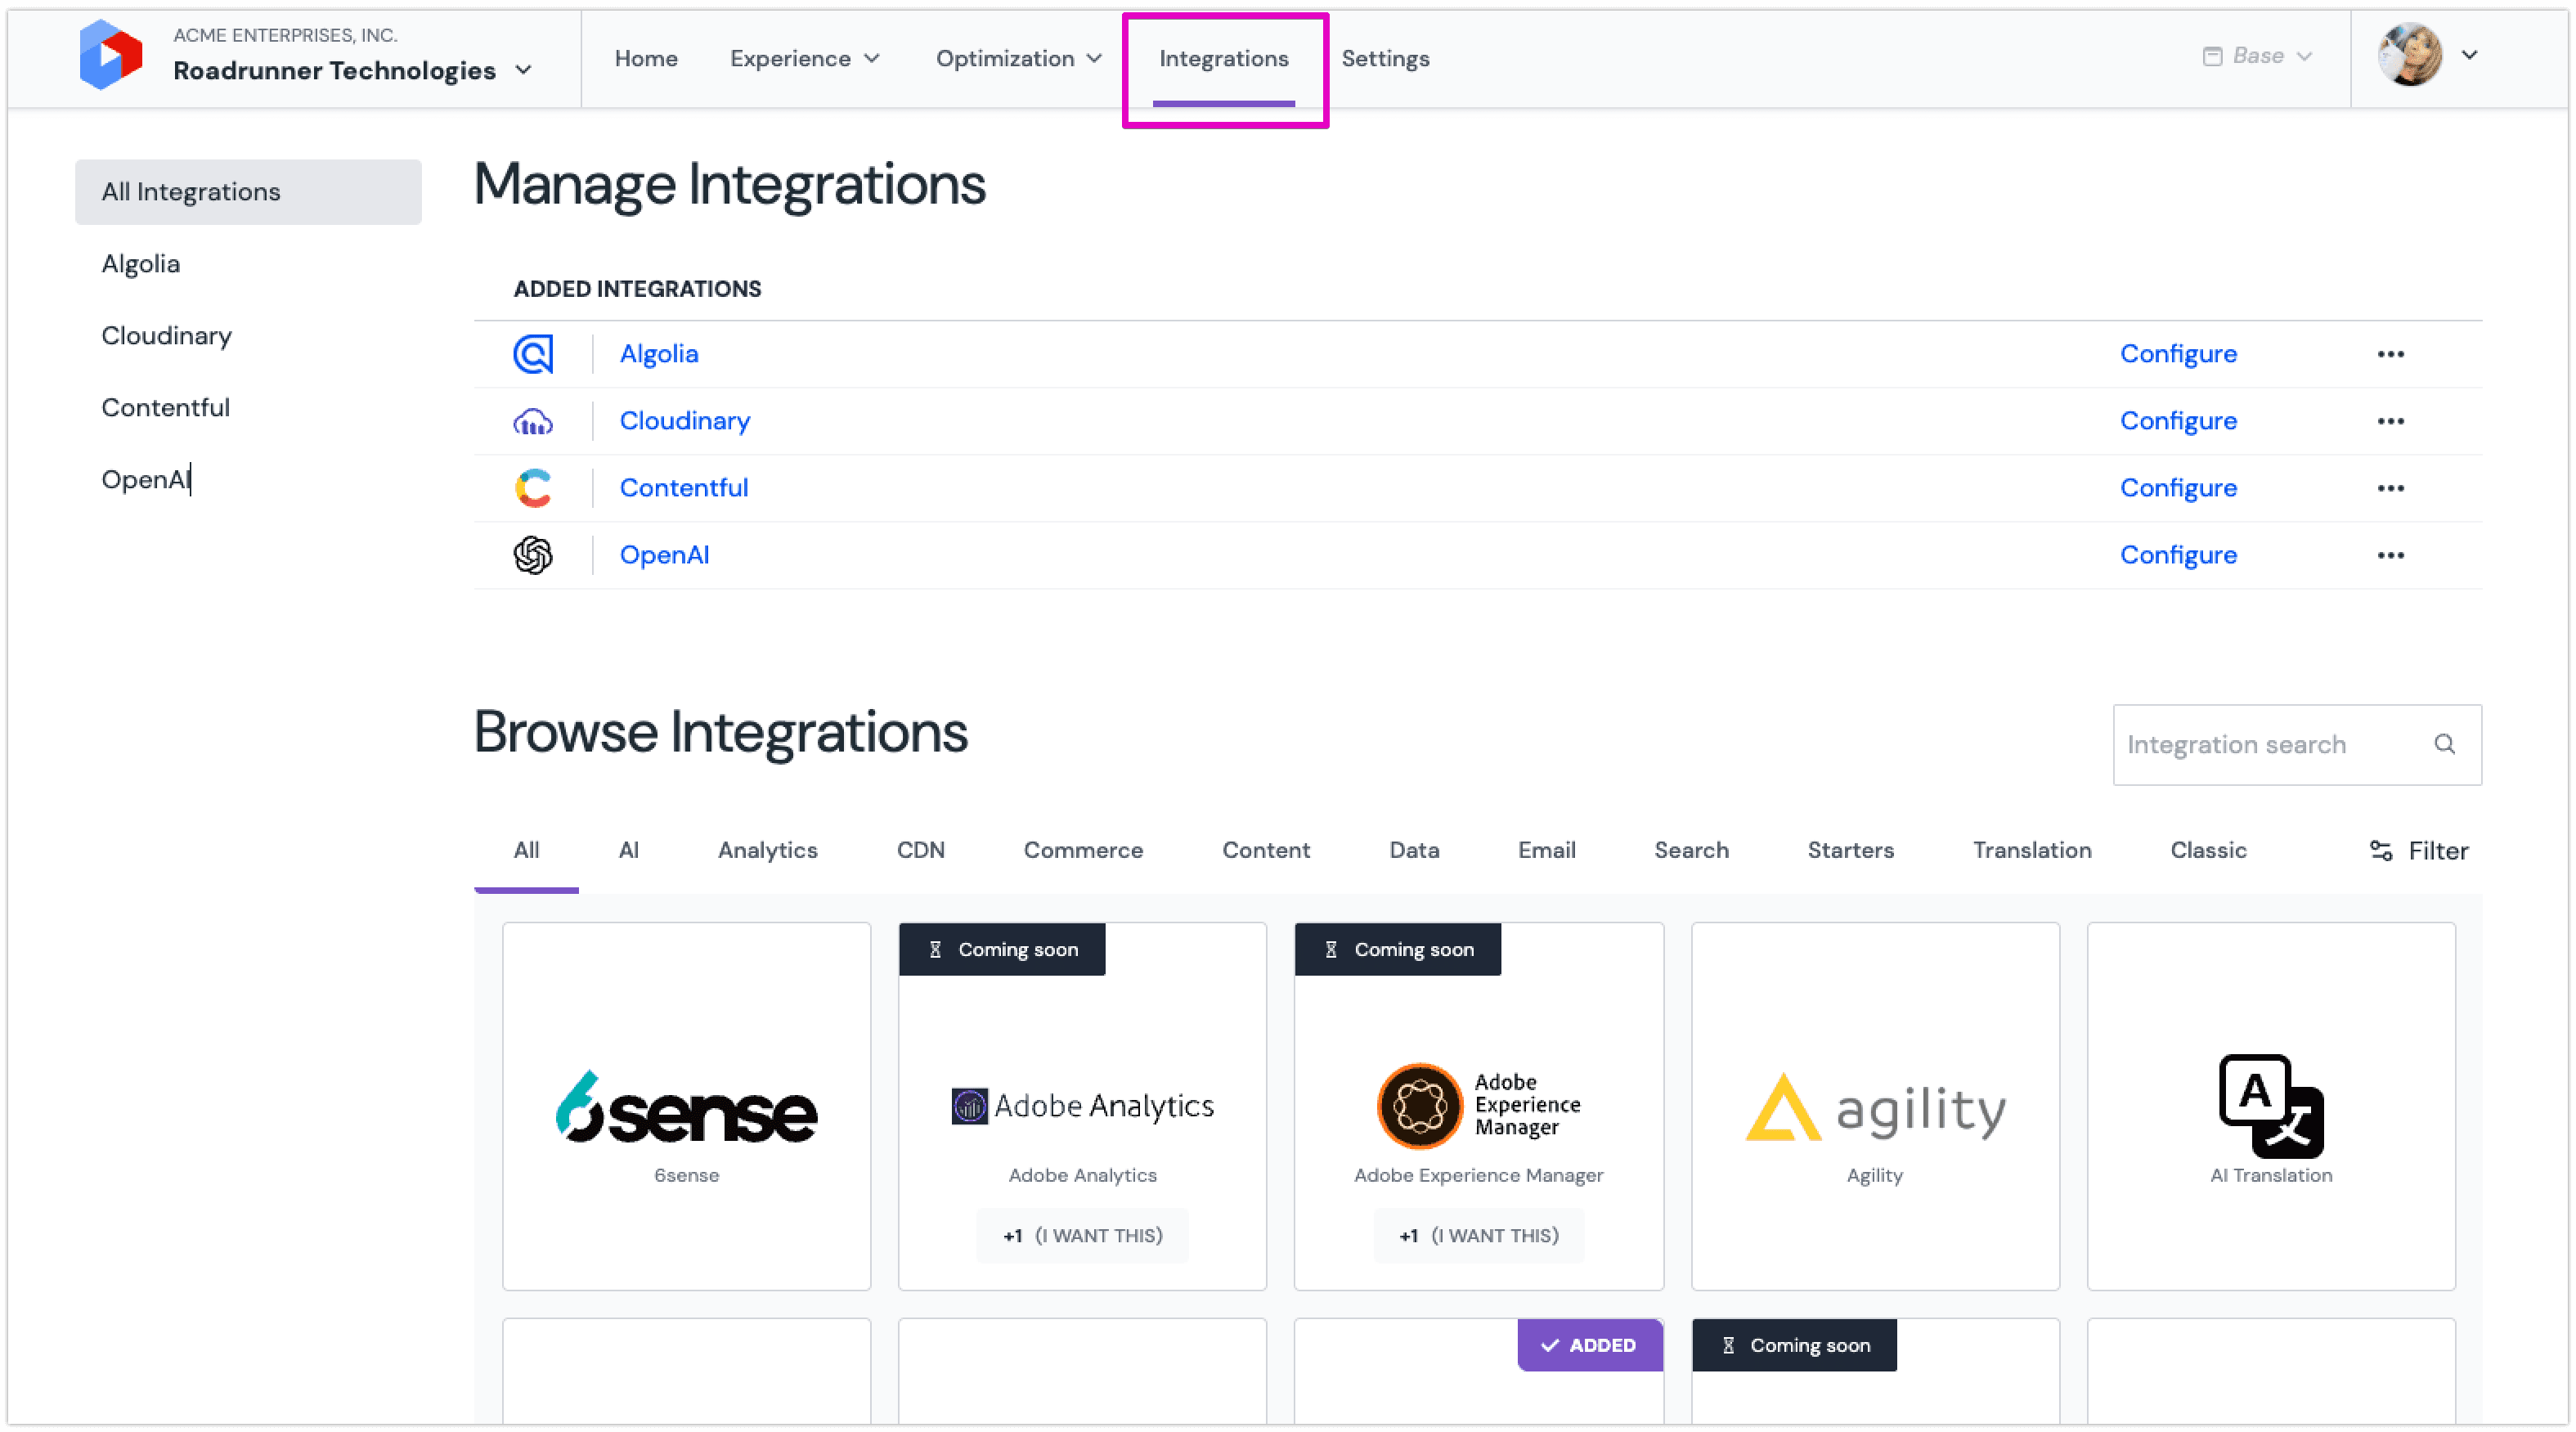Open the three-dot menu for Contentful
This screenshot has height=1432, width=2576.
point(2391,488)
